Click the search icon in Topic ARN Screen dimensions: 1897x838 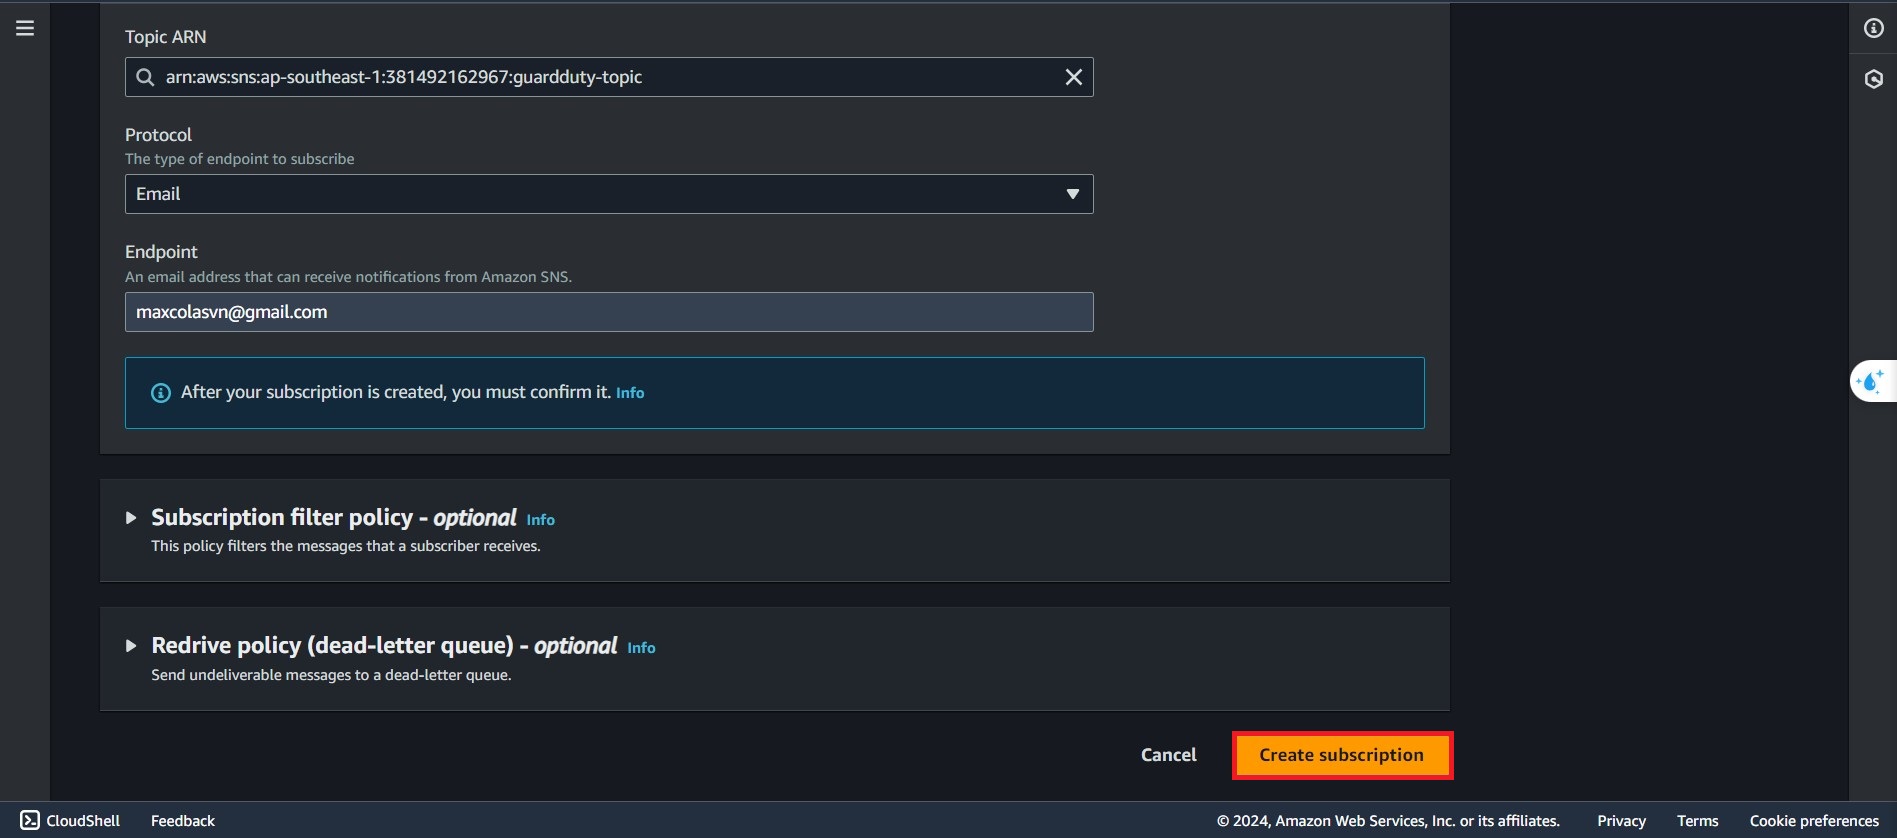(x=145, y=77)
